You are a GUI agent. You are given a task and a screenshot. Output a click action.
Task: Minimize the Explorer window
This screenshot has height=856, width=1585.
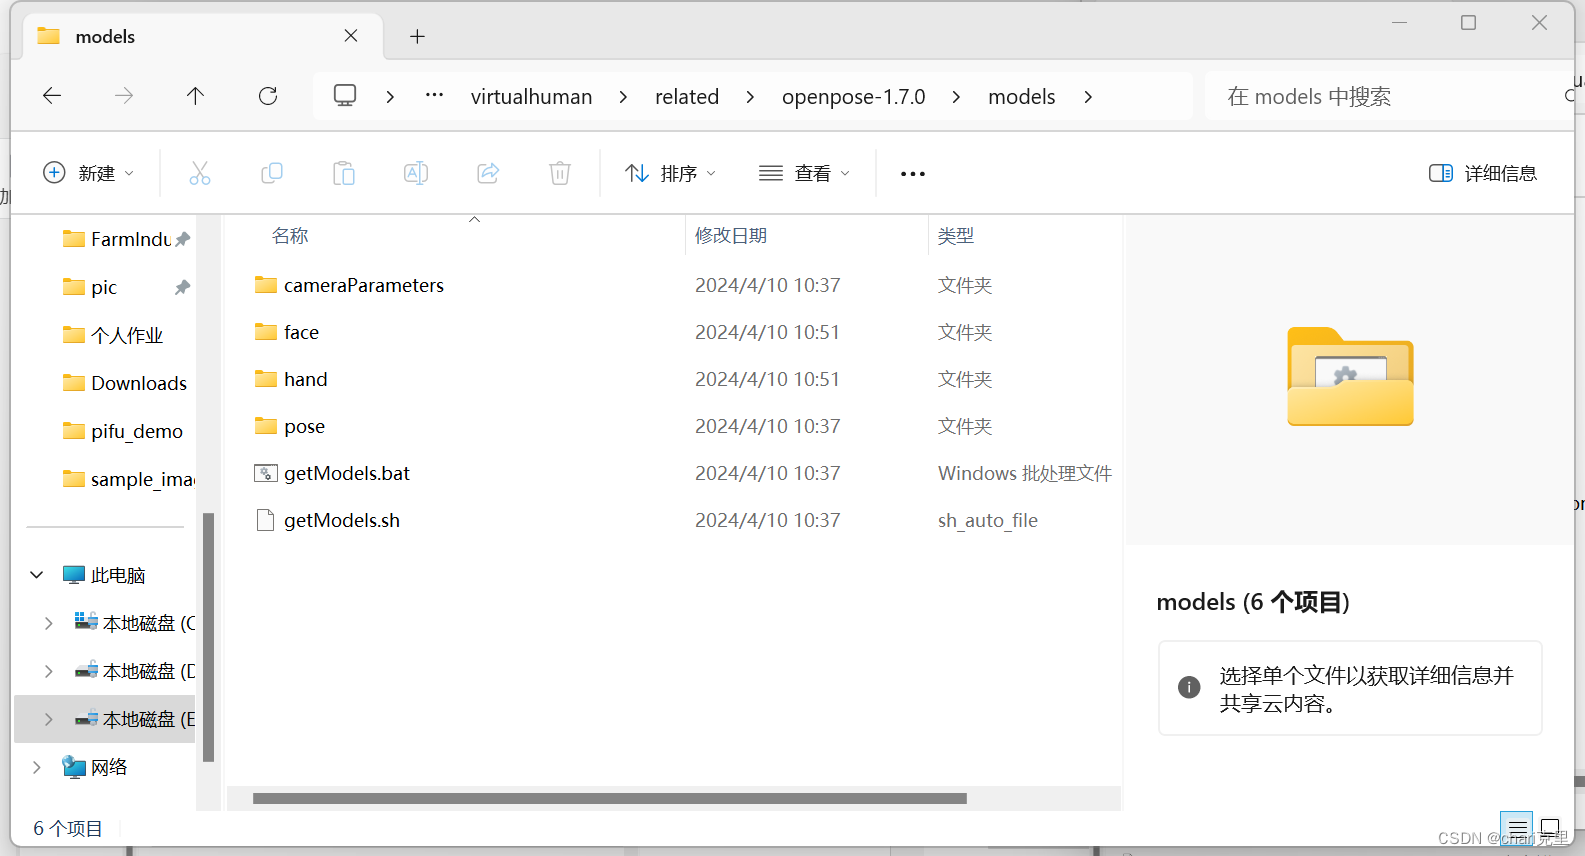tap(1399, 22)
